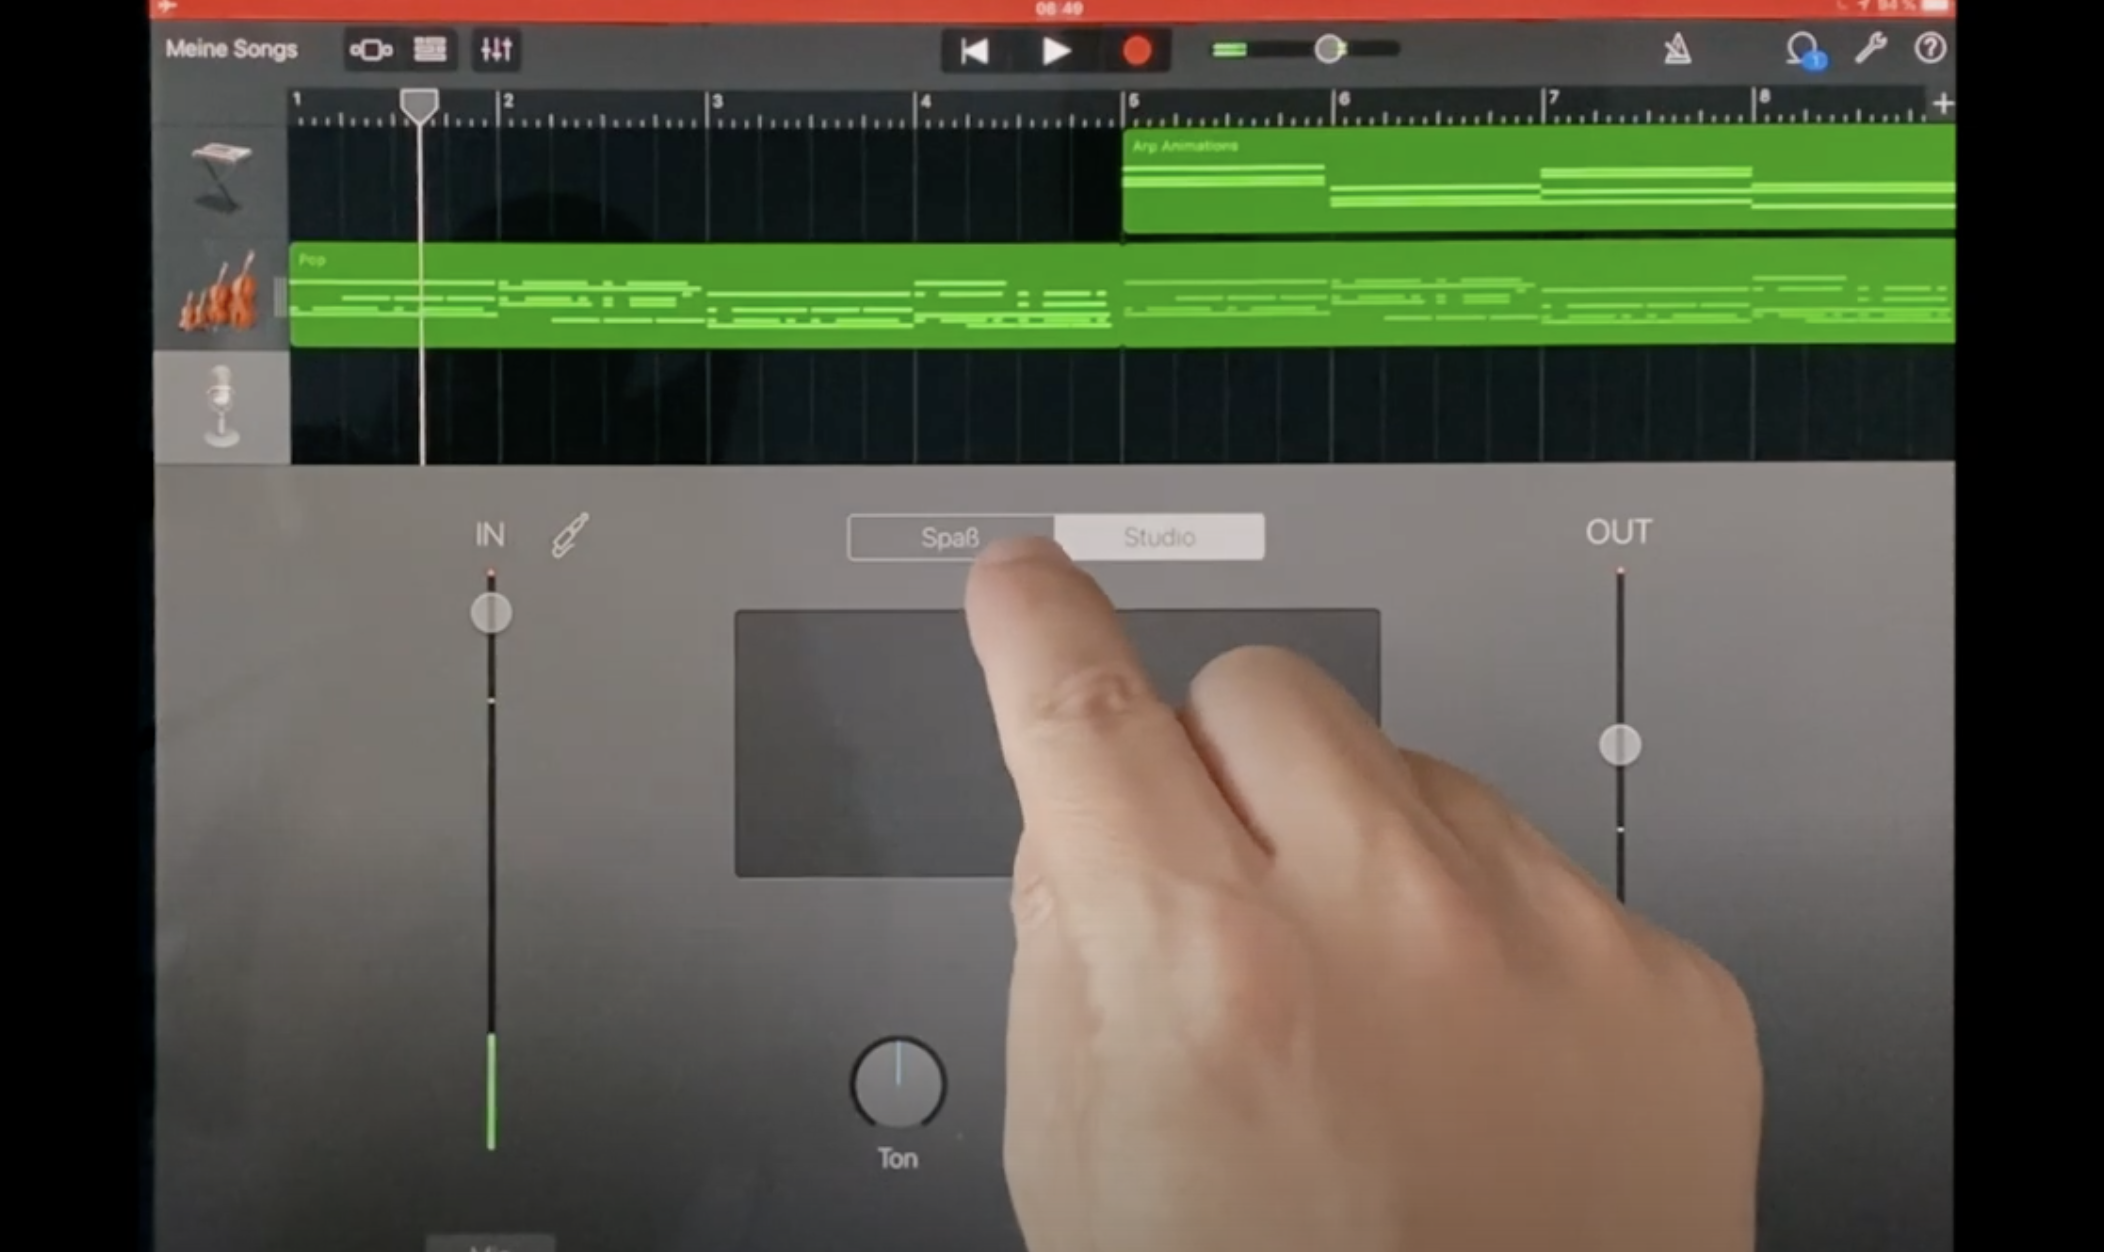This screenshot has width=2104, height=1252.
Task: Open the wrench settings icon
Action: (x=1870, y=48)
